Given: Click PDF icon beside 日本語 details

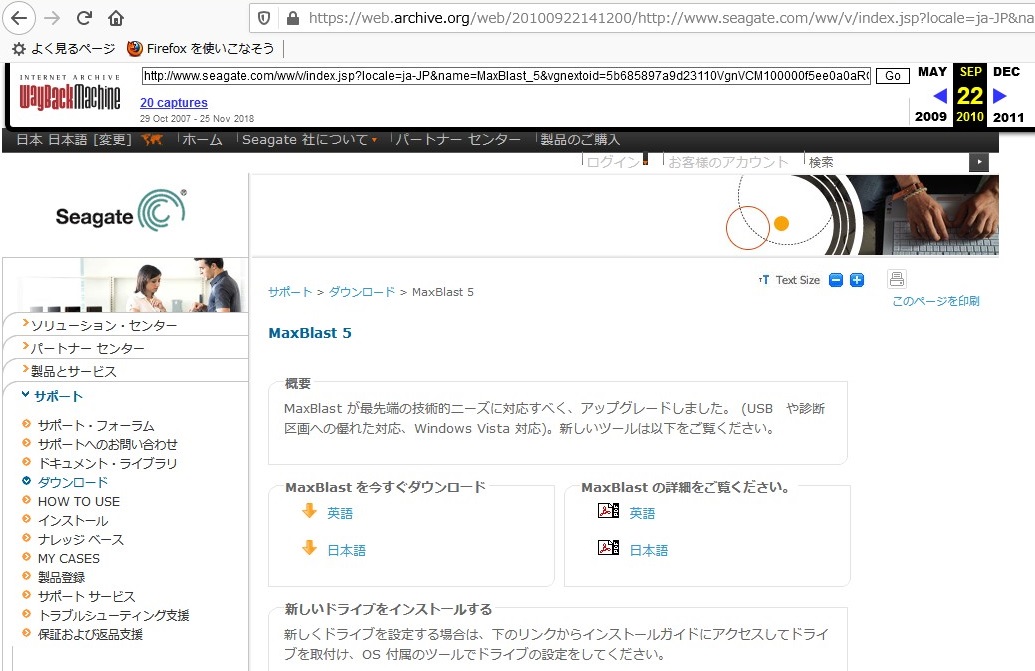Looking at the screenshot, I should pos(609,547).
